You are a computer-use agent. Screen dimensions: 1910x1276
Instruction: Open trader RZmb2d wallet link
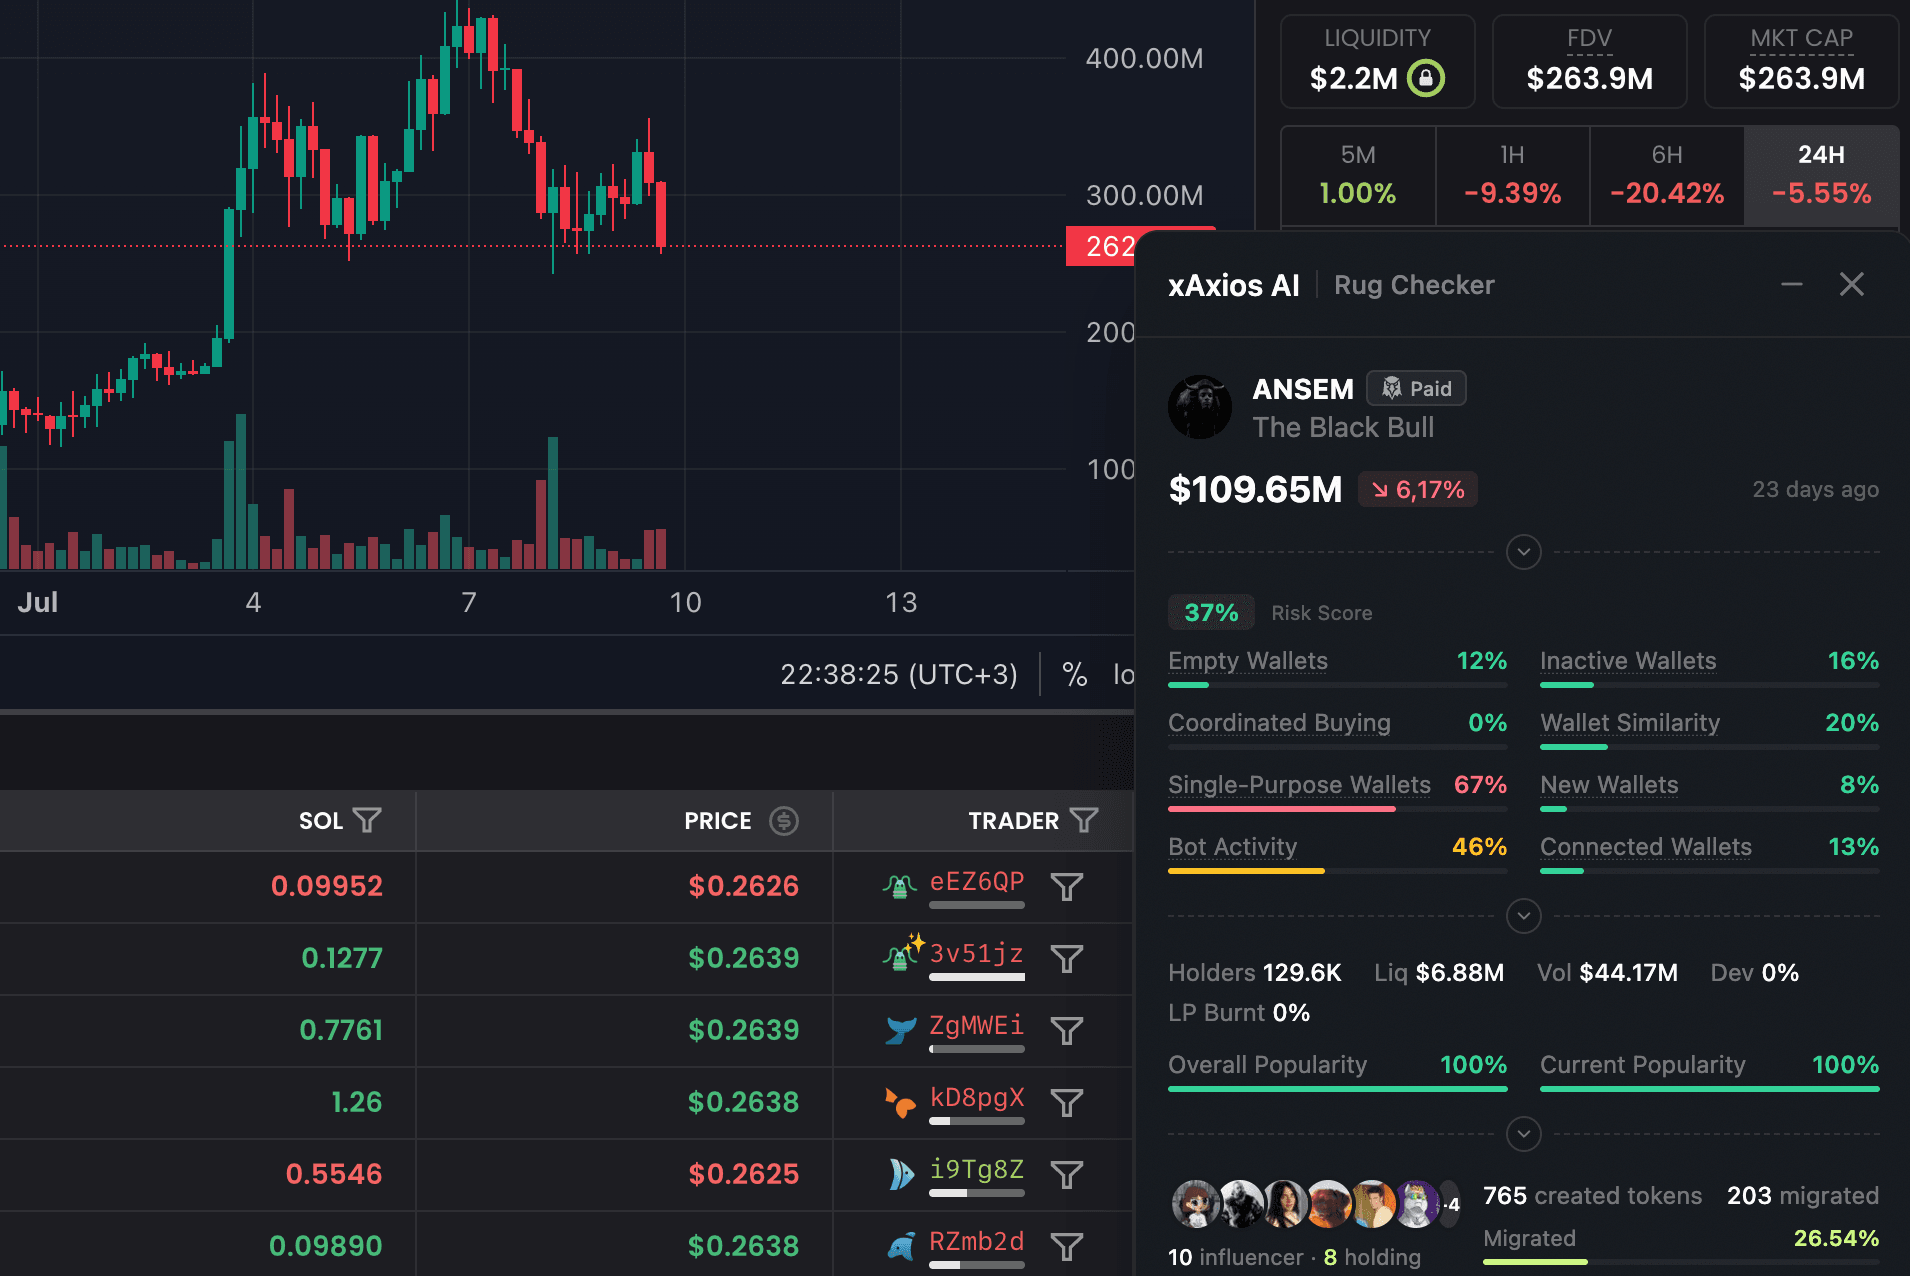click(x=977, y=1242)
